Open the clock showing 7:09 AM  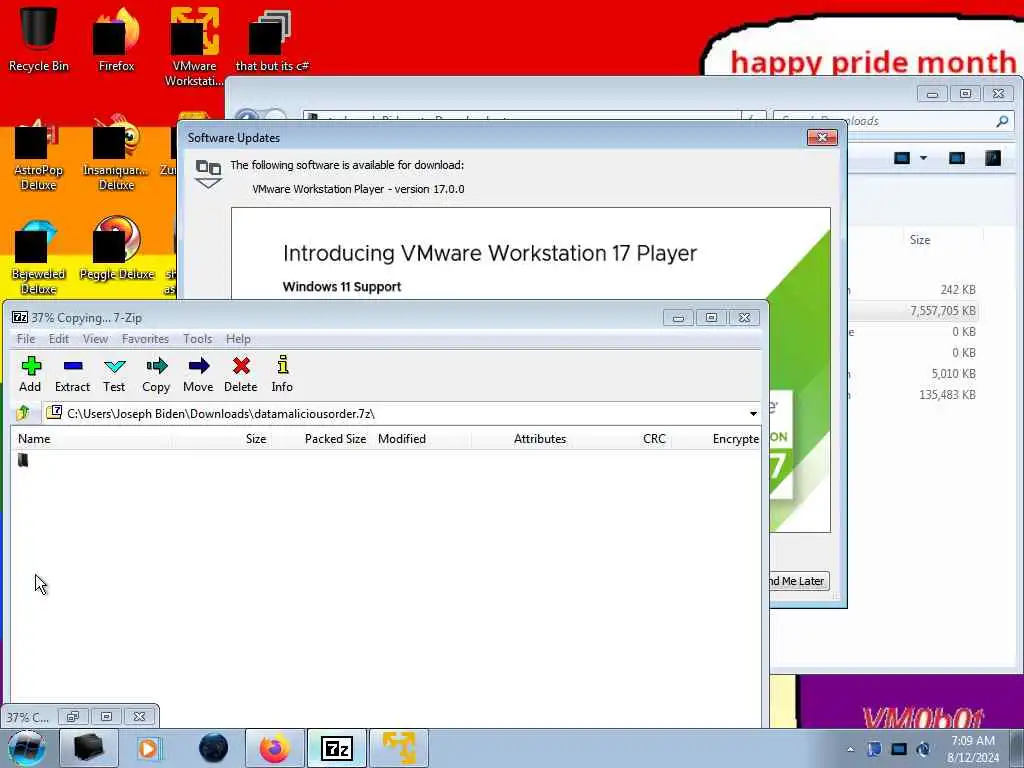(972, 749)
